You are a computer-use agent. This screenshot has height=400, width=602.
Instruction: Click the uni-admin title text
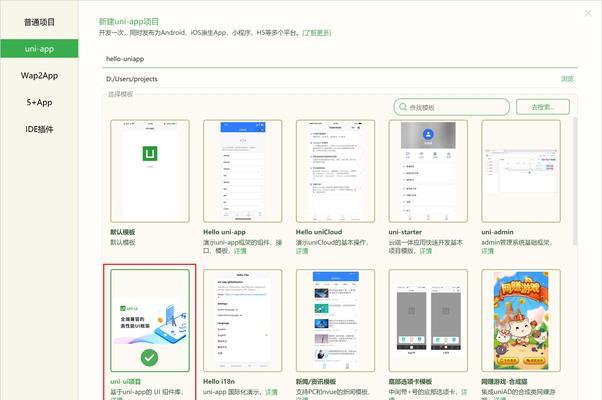pyautogui.click(x=497, y=232)
